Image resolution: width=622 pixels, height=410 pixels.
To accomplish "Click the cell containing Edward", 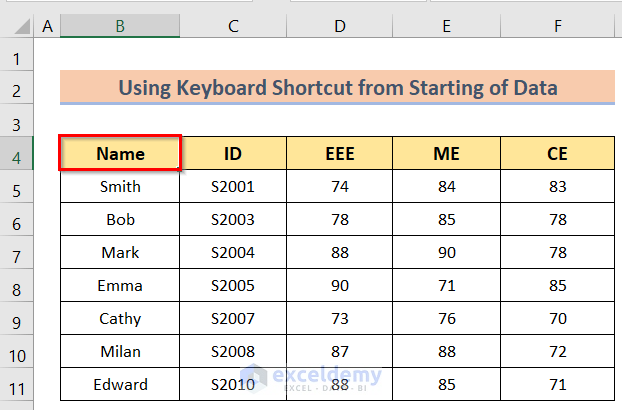I will click(x=120, y=385).
